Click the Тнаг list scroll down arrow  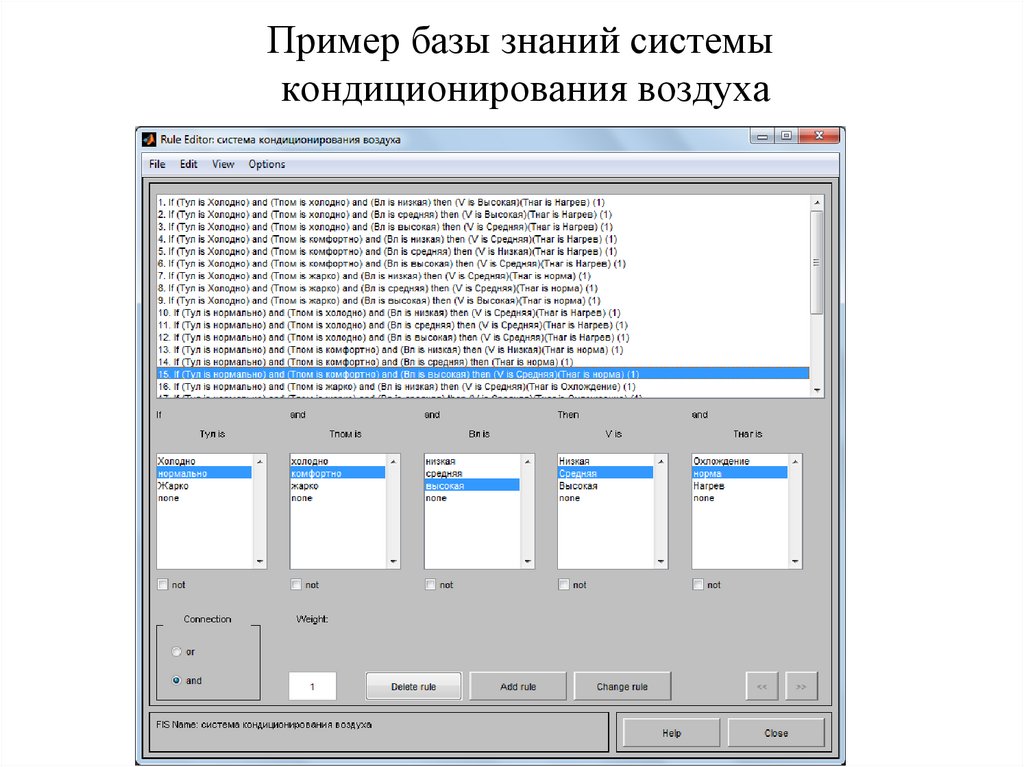coord(795,561)
